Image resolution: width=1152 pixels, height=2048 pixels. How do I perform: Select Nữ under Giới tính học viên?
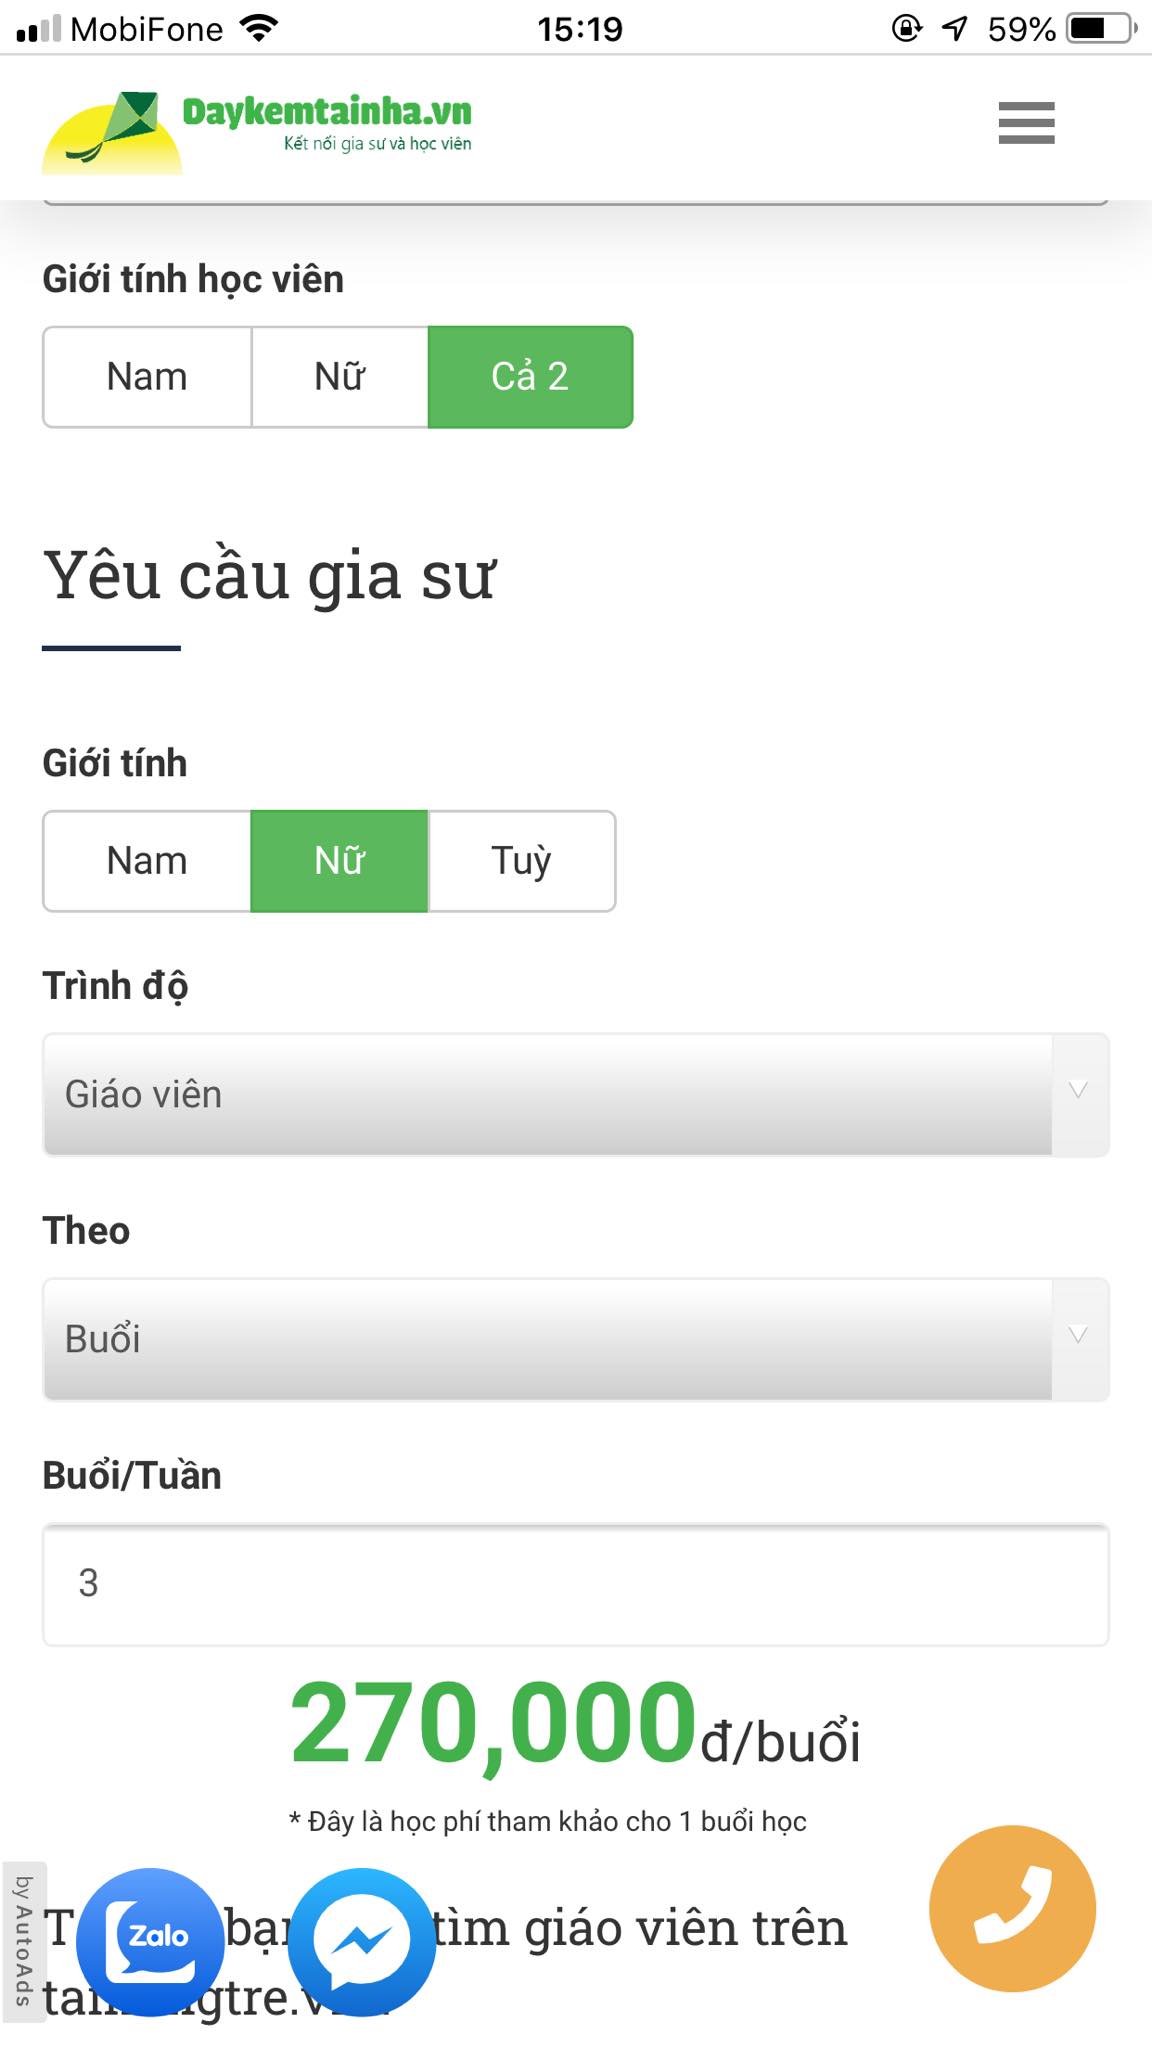(339, 376)
